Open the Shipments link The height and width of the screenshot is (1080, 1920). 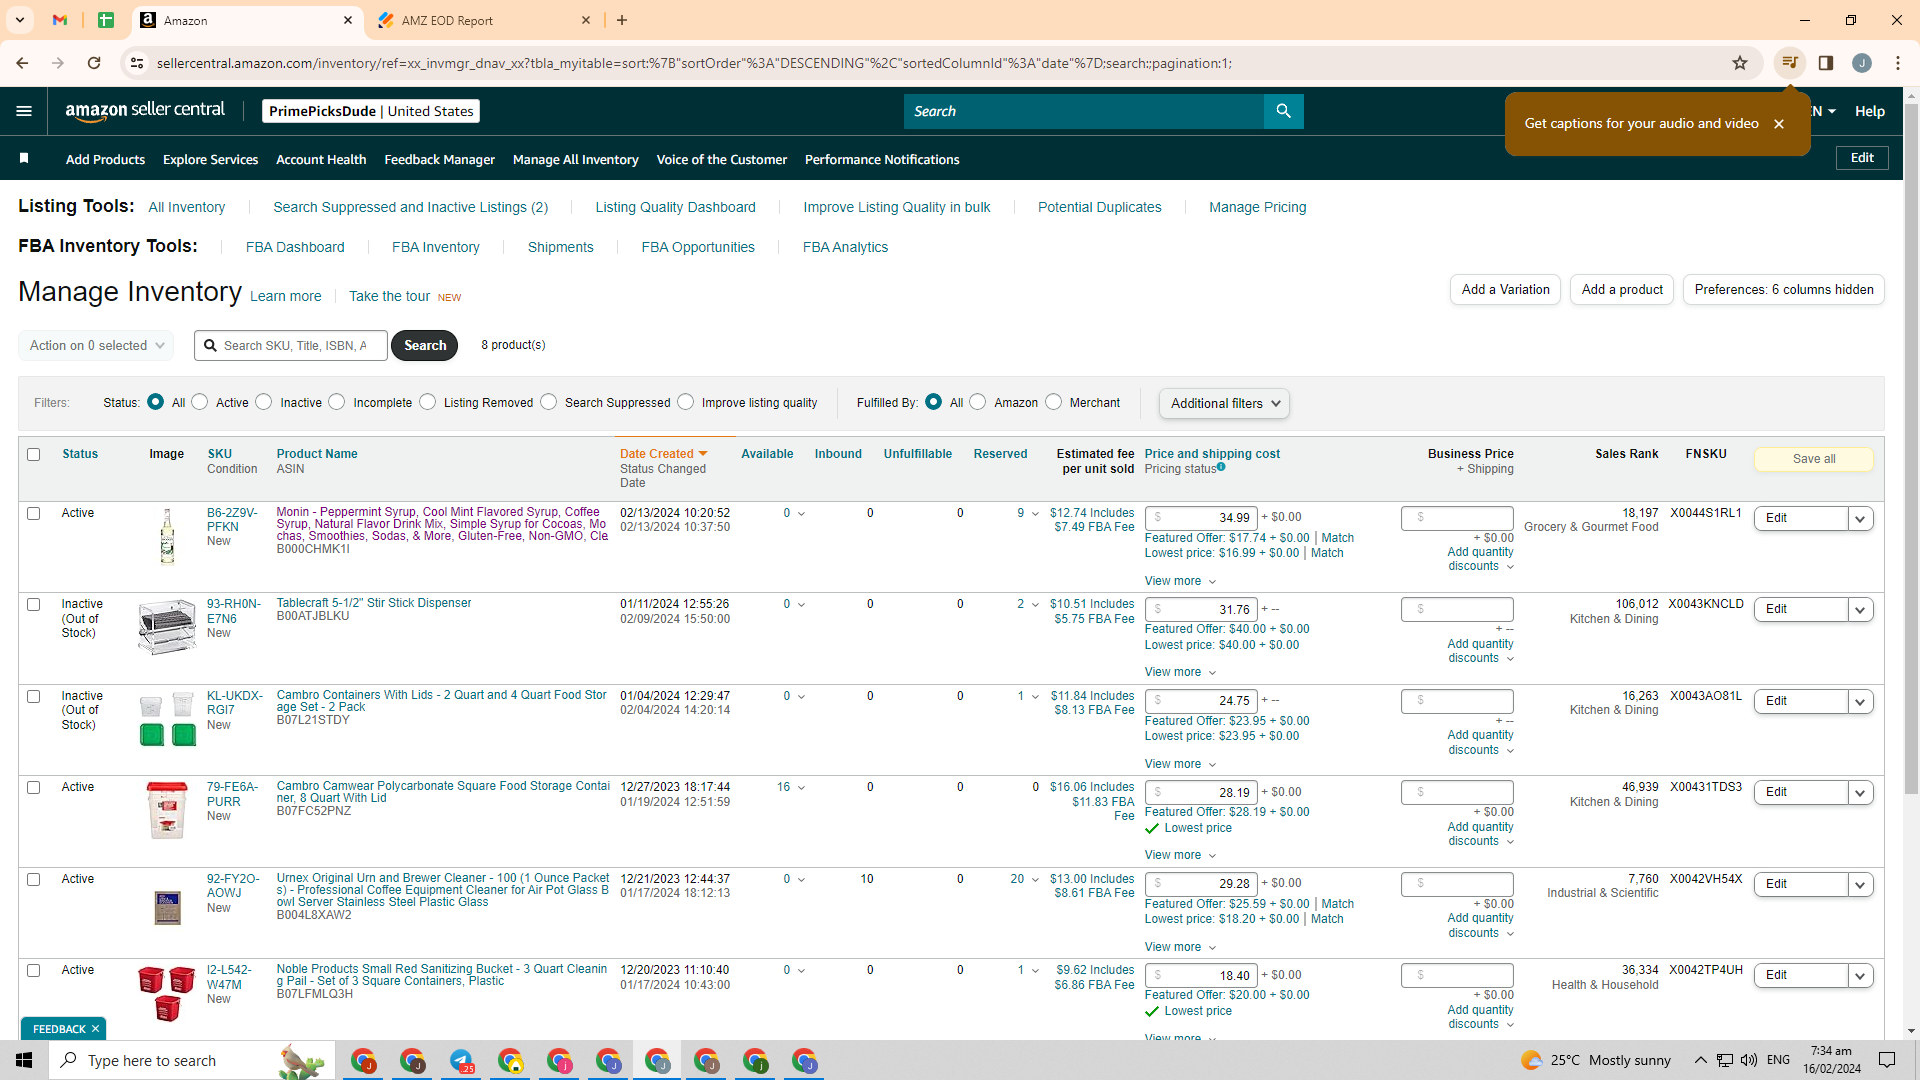pyautogui.click(x=561, y=247)
